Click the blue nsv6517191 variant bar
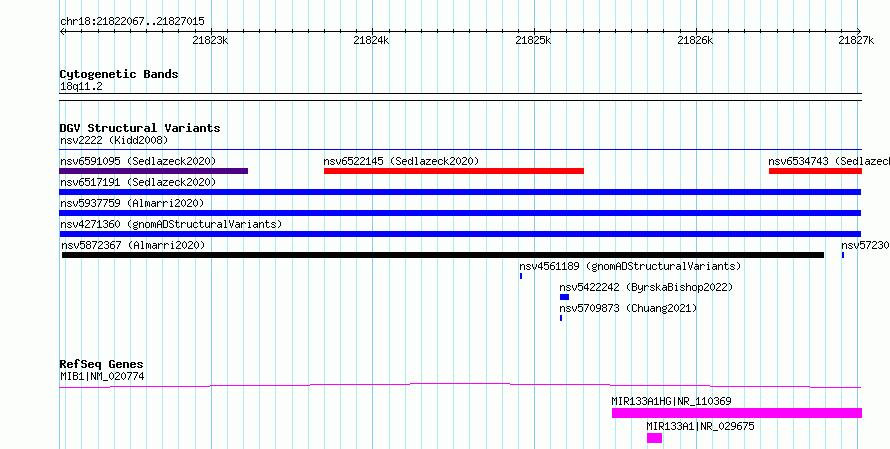The width and height of the screenshot is (890, 449). [x=460, y=192]
